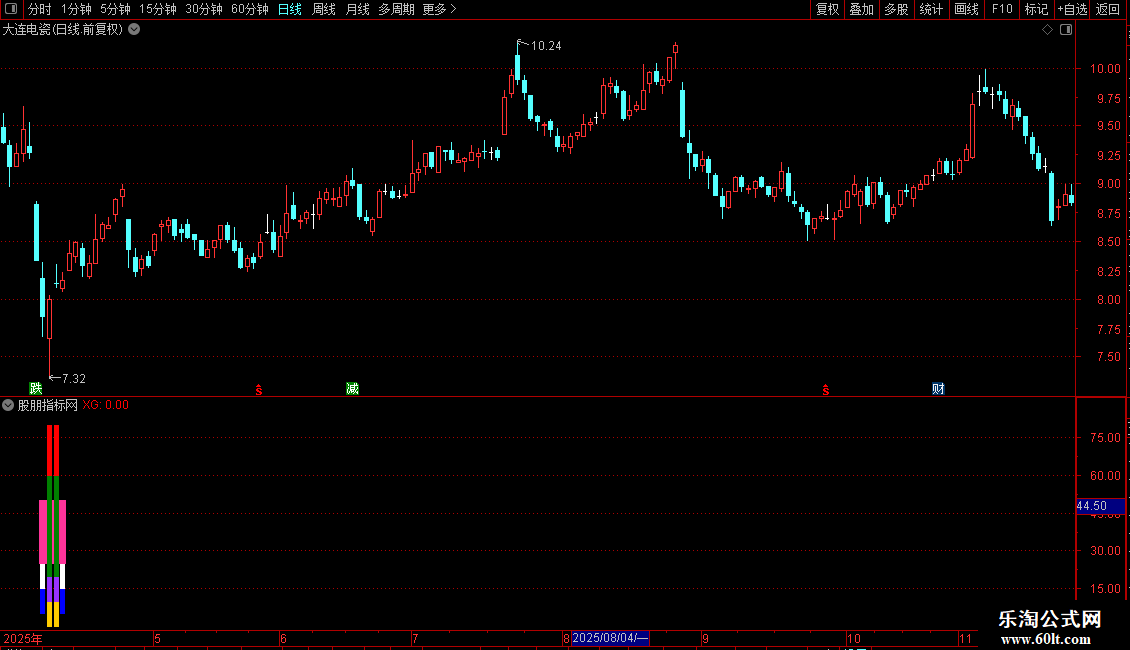Switch to 周线 weekly chart
This screenshot has height=650, width=1130.
coord(324,9)
